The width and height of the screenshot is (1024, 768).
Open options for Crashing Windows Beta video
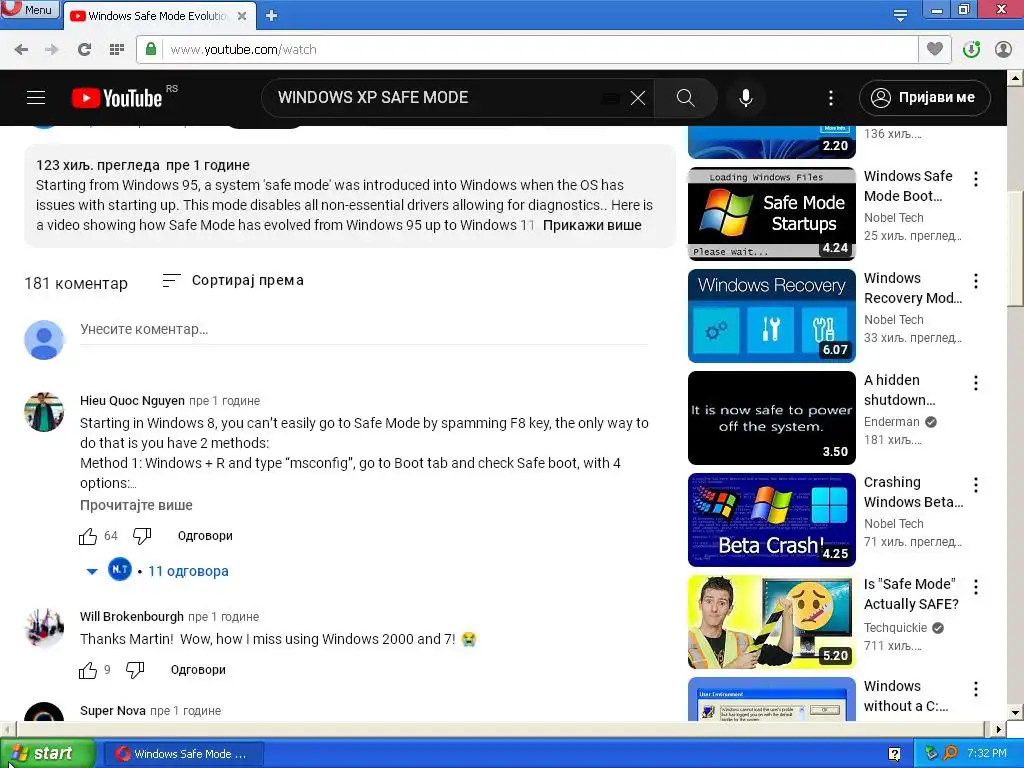click(x=976, y=485)
